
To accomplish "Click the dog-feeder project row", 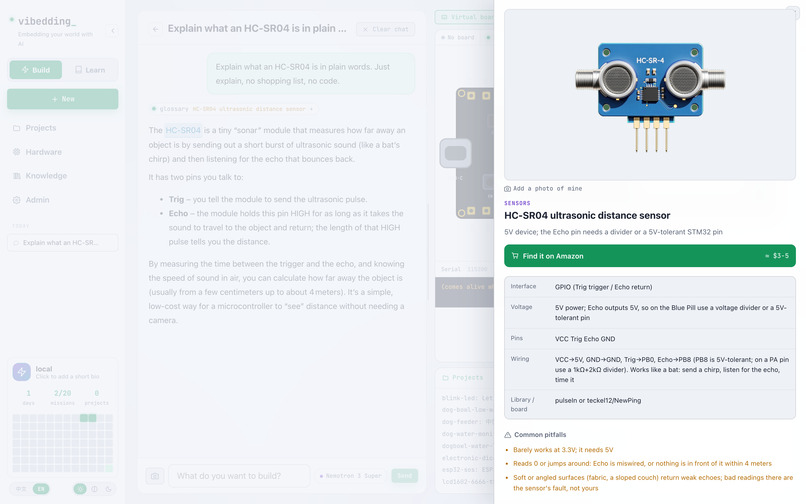I will [467, 422].
